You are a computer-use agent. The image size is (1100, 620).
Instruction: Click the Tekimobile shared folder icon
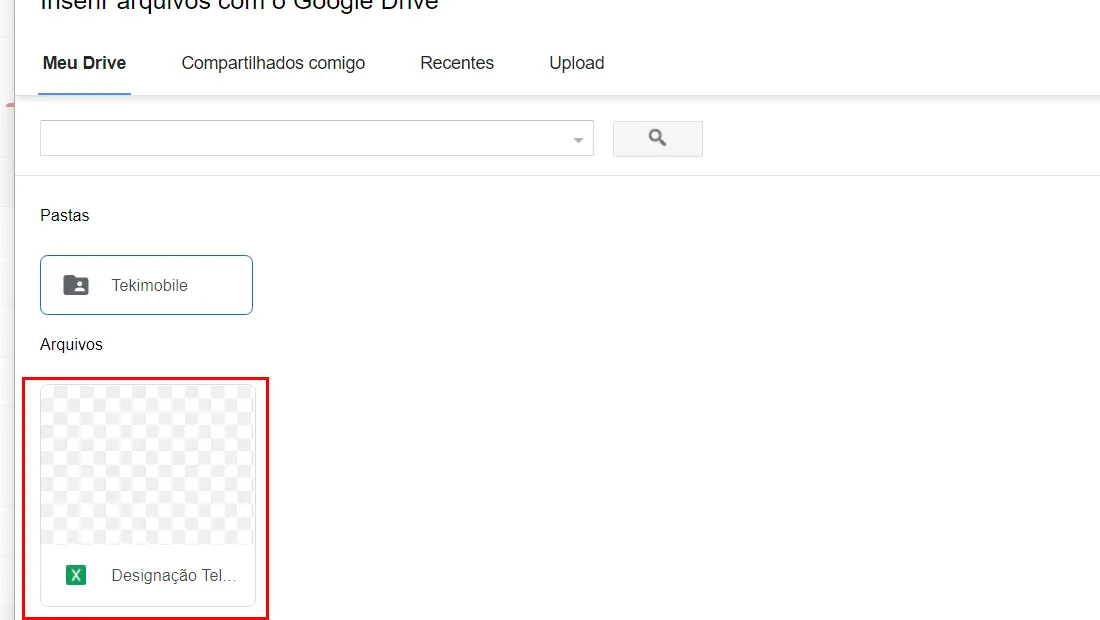(76, 285)
